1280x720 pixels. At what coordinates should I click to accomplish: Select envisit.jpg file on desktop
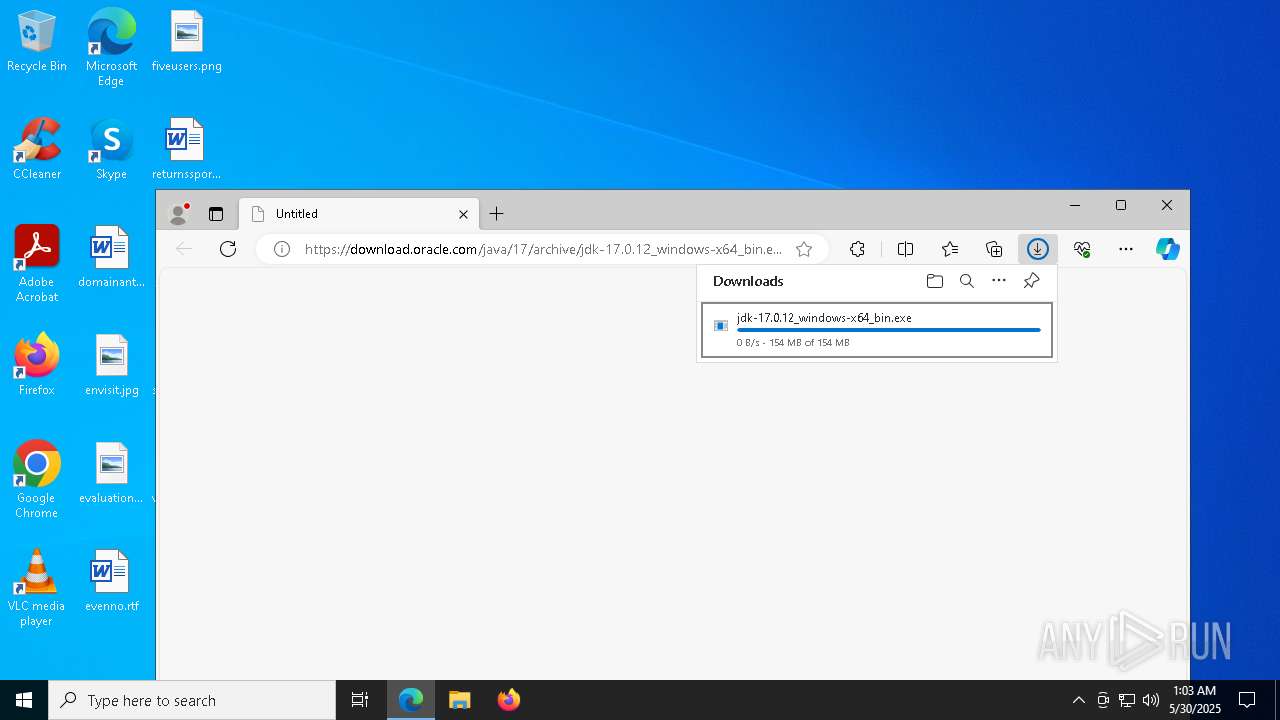click(112, 366)
